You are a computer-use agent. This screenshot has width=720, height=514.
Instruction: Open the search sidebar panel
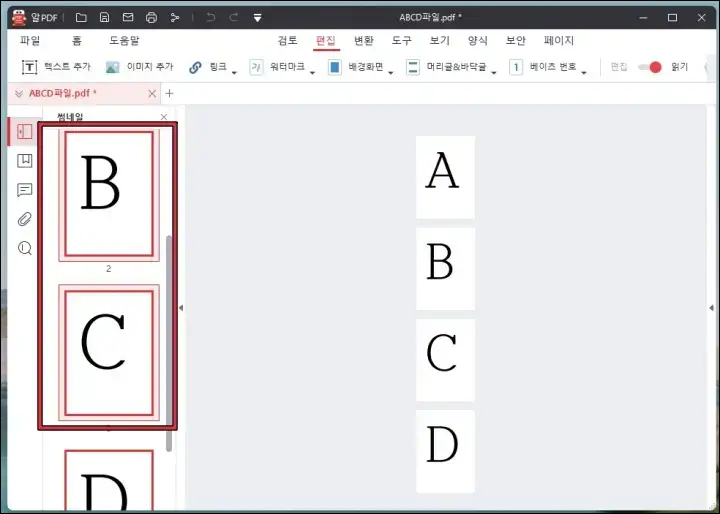[24, 248]
